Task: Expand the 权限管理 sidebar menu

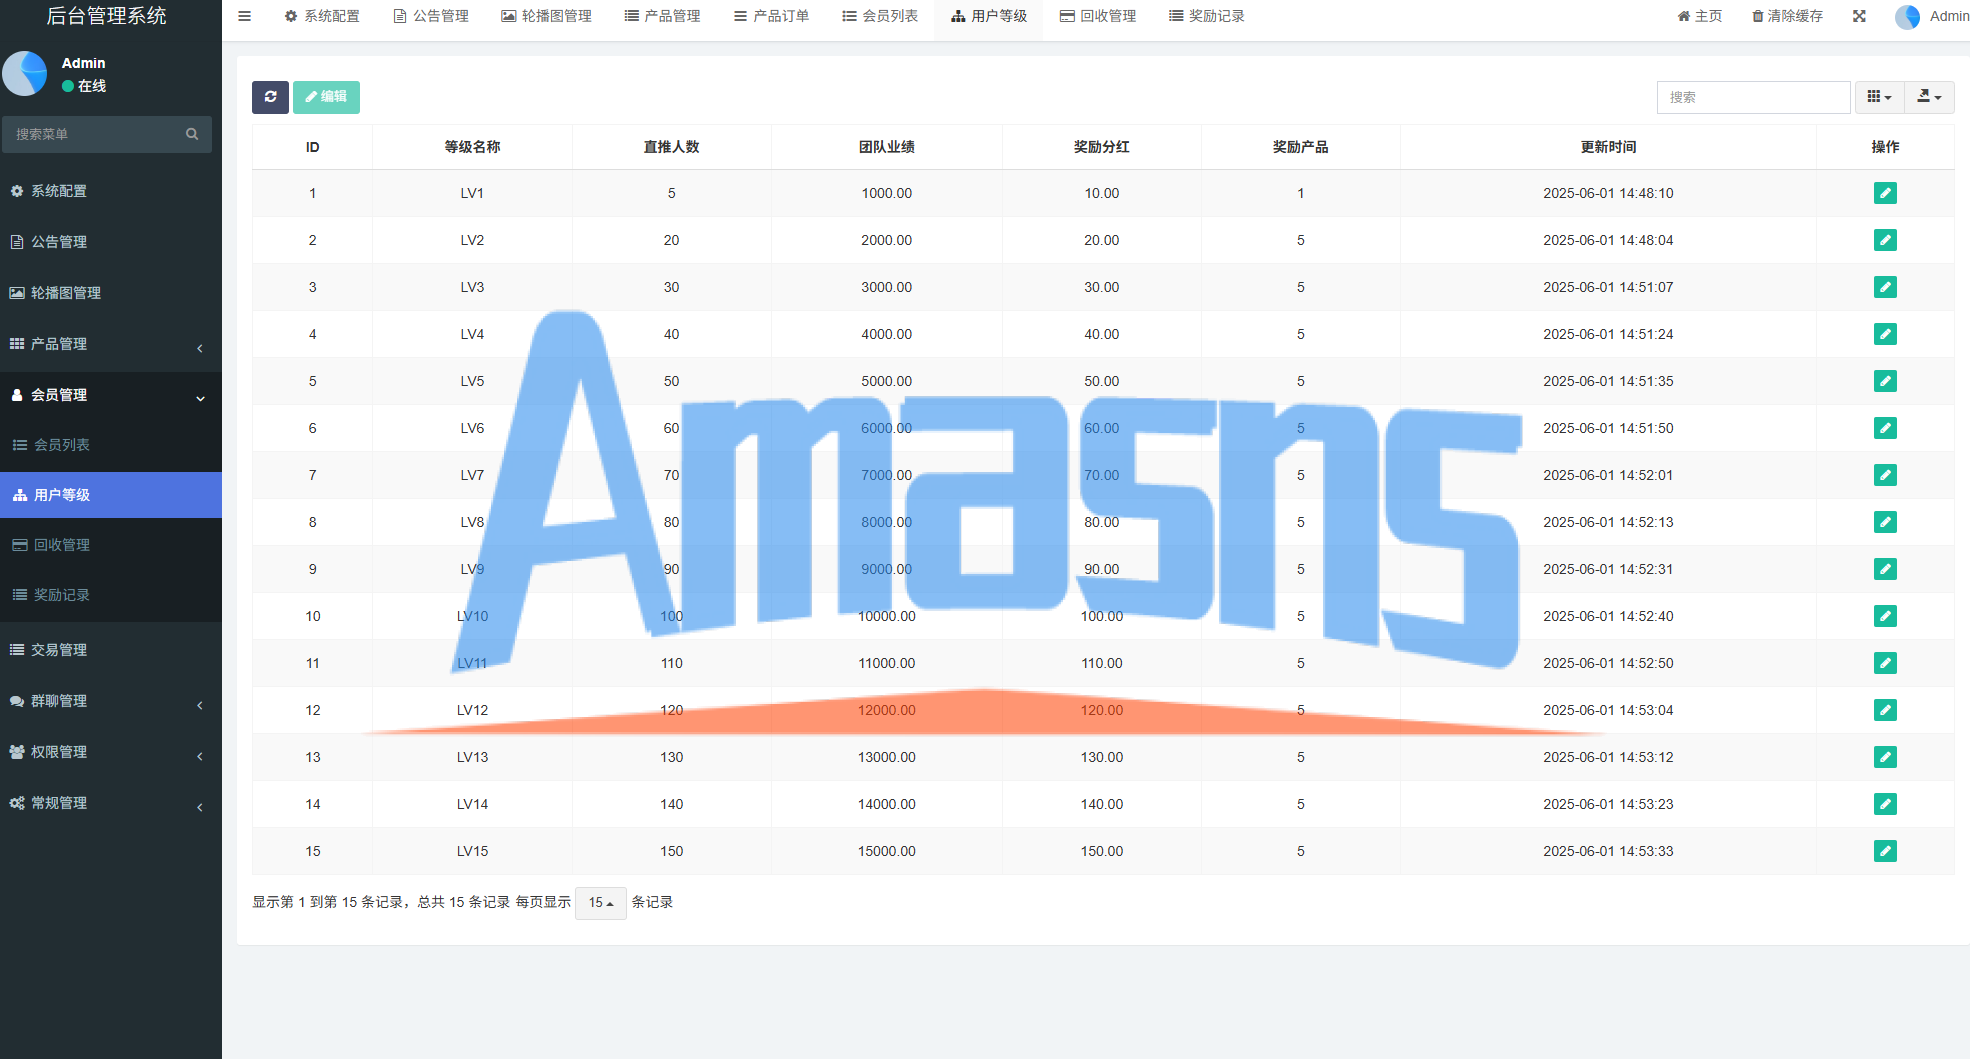Action: [x=110, y=752]
